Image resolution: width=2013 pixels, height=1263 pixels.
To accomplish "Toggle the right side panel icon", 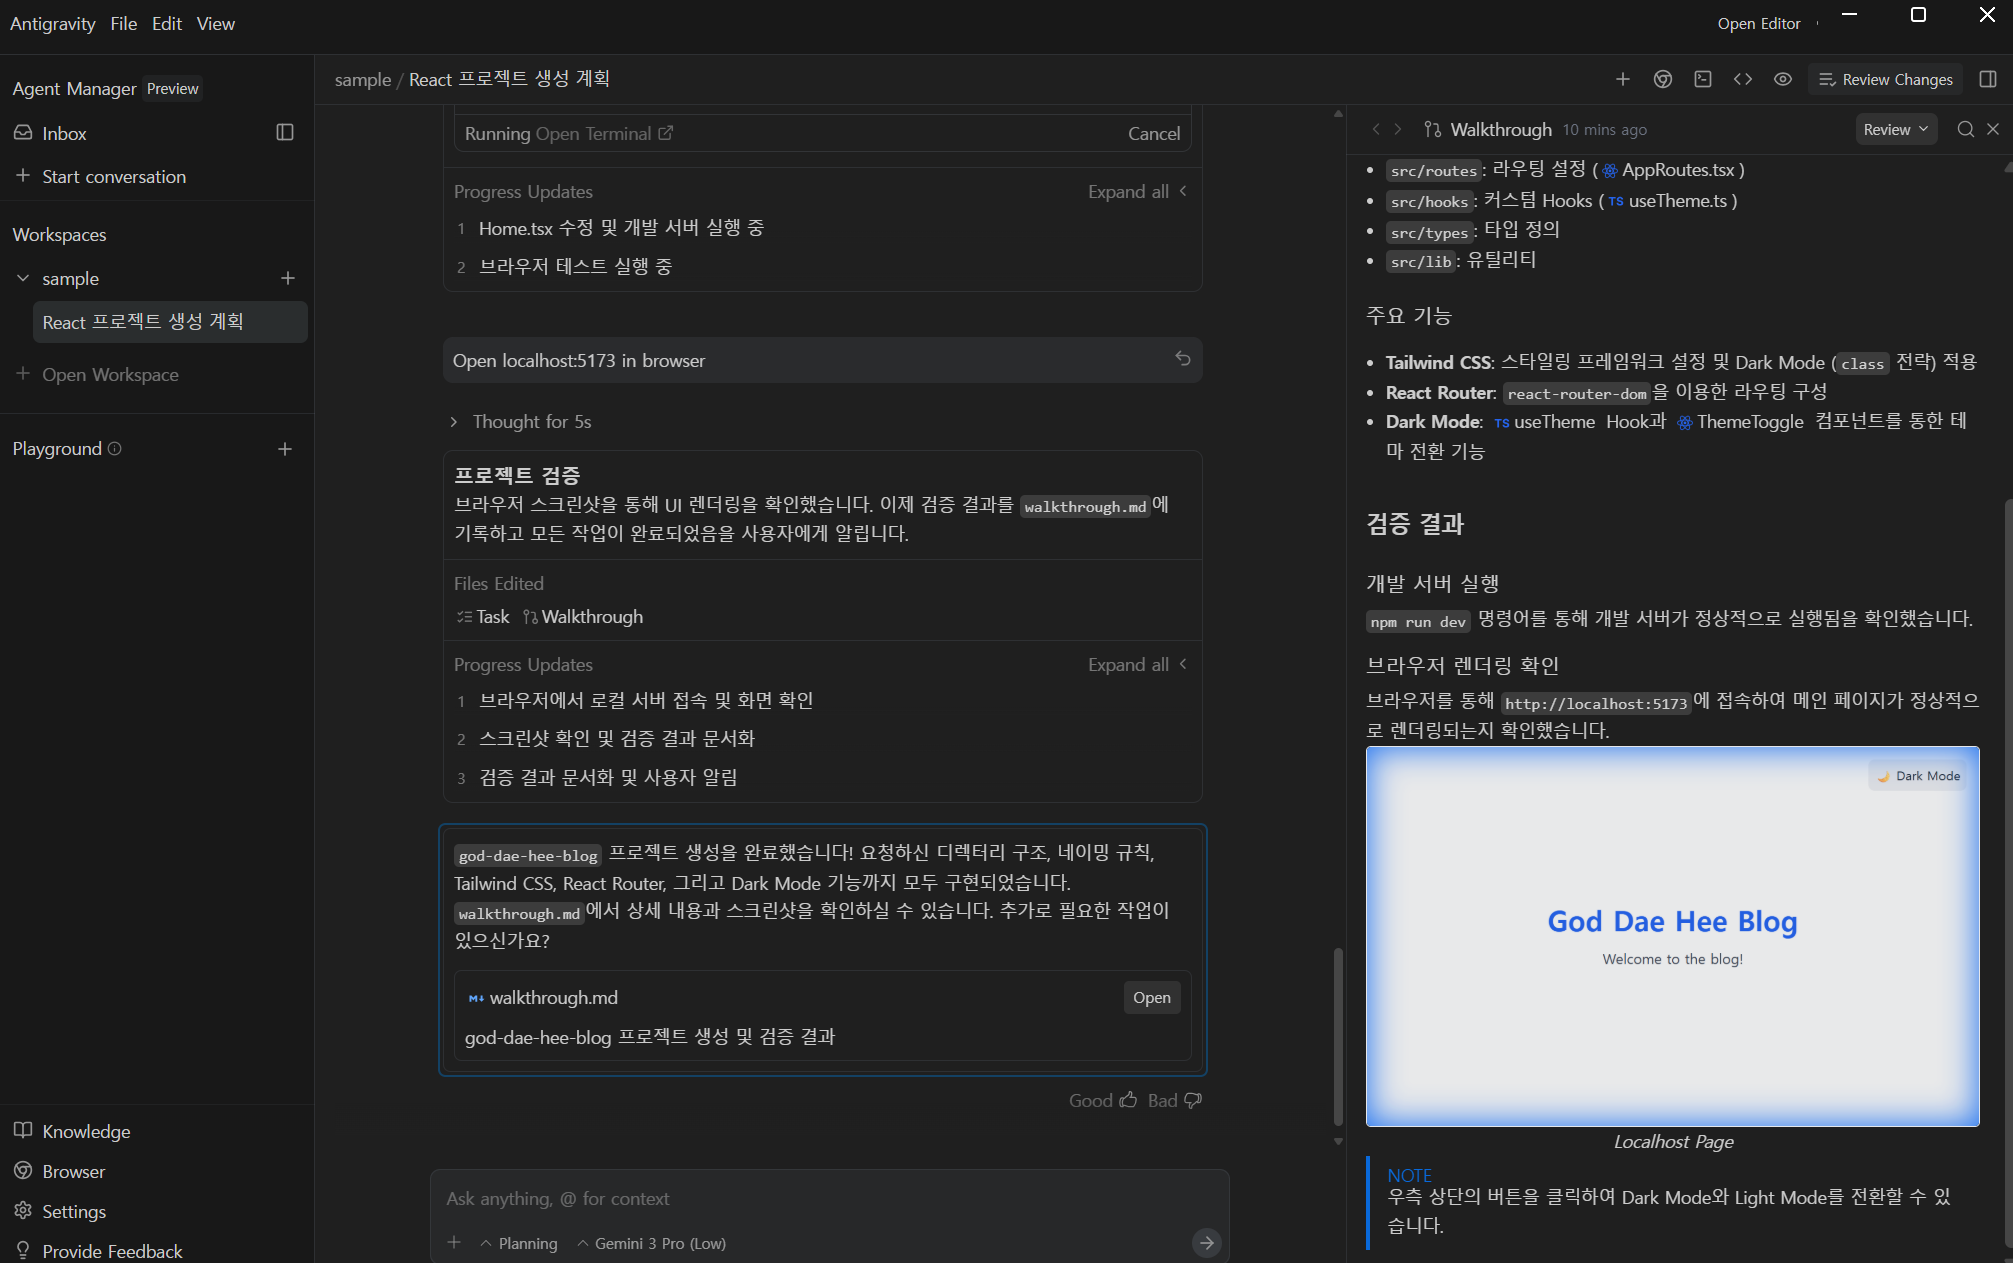I will tap(1988, 80).
